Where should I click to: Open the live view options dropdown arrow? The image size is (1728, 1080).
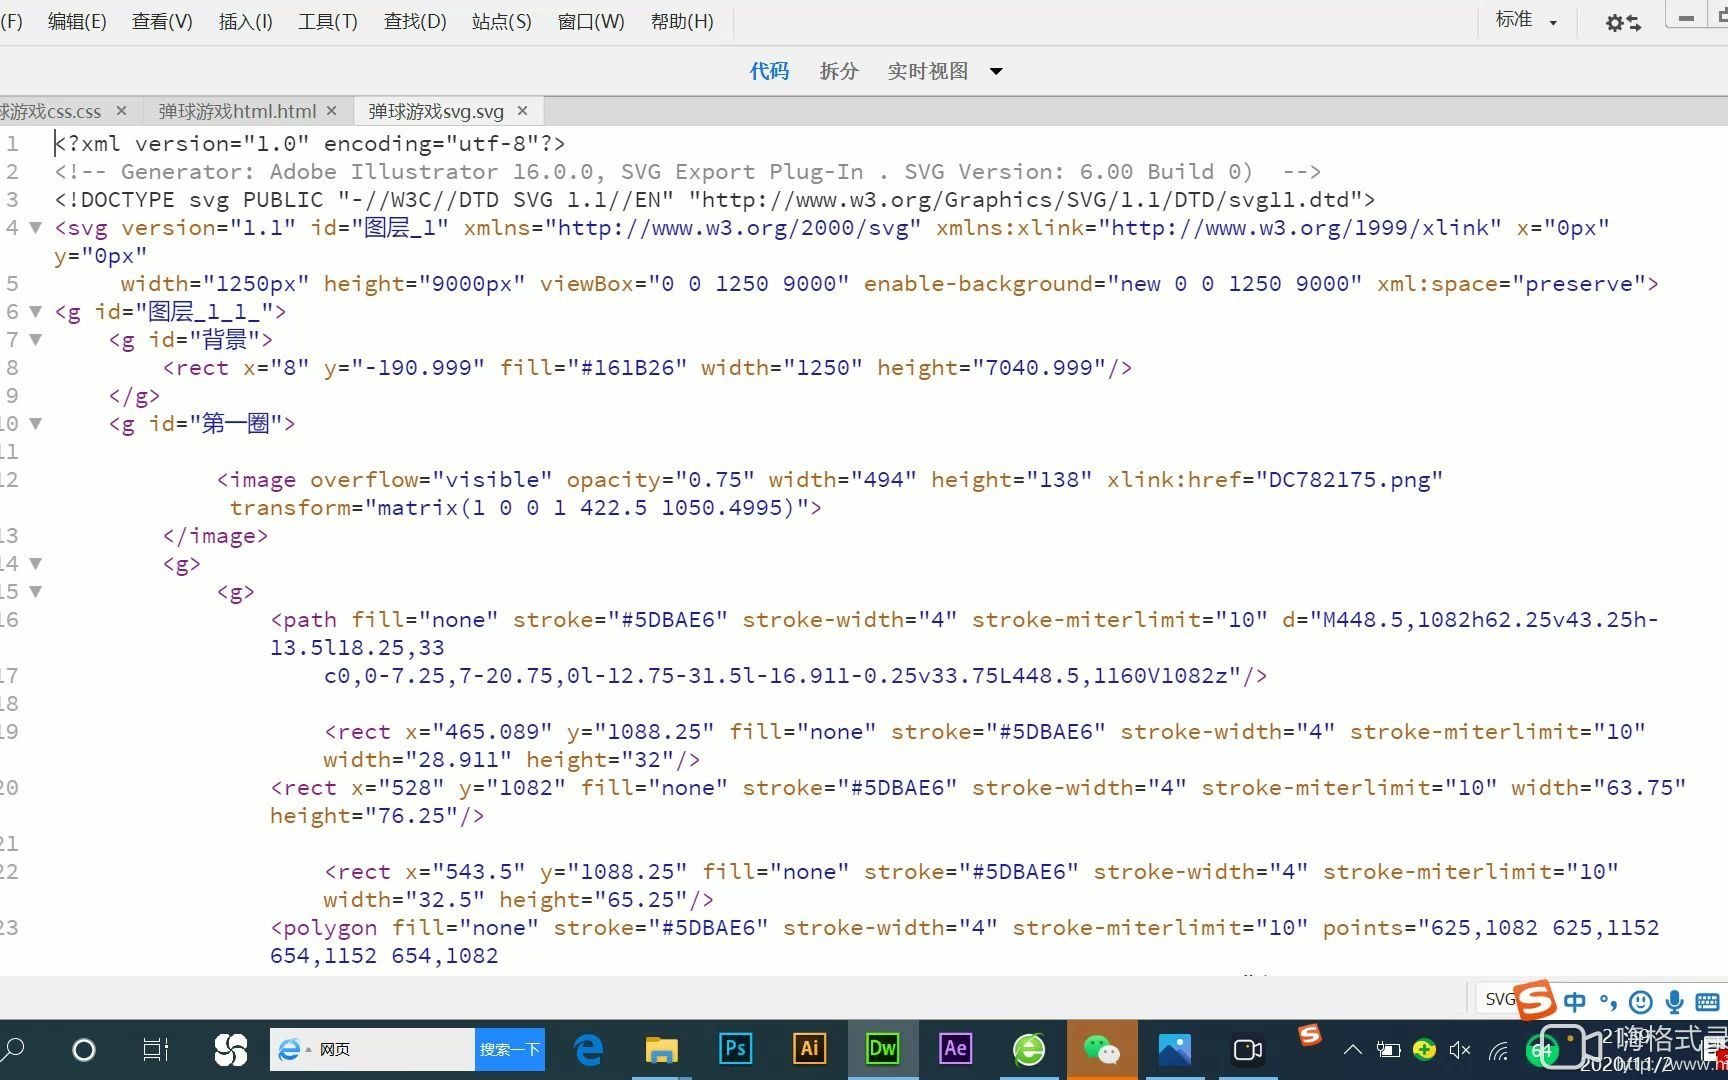996,71
